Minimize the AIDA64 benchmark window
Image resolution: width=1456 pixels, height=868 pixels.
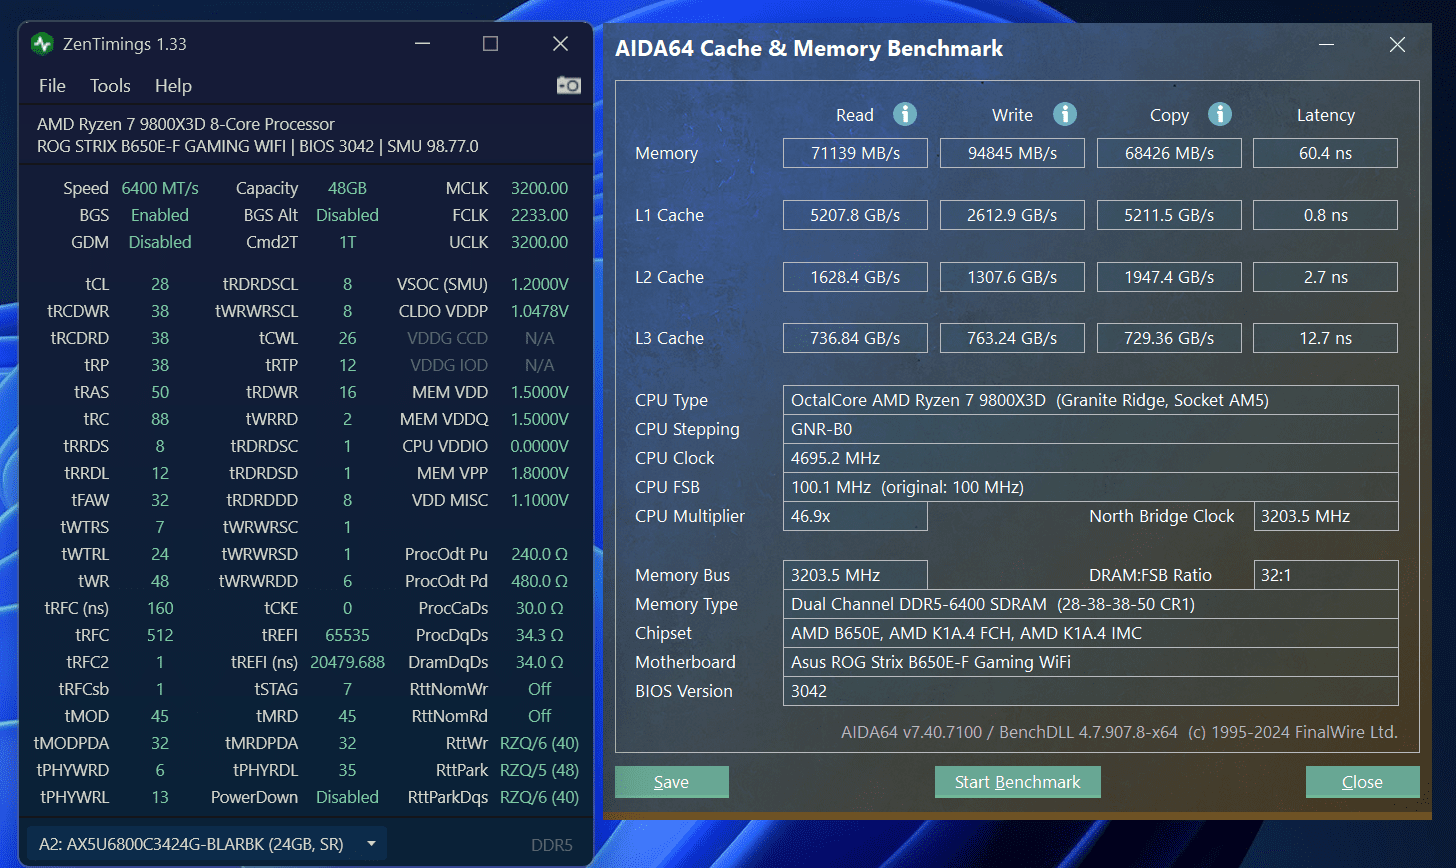point(1327,45)
